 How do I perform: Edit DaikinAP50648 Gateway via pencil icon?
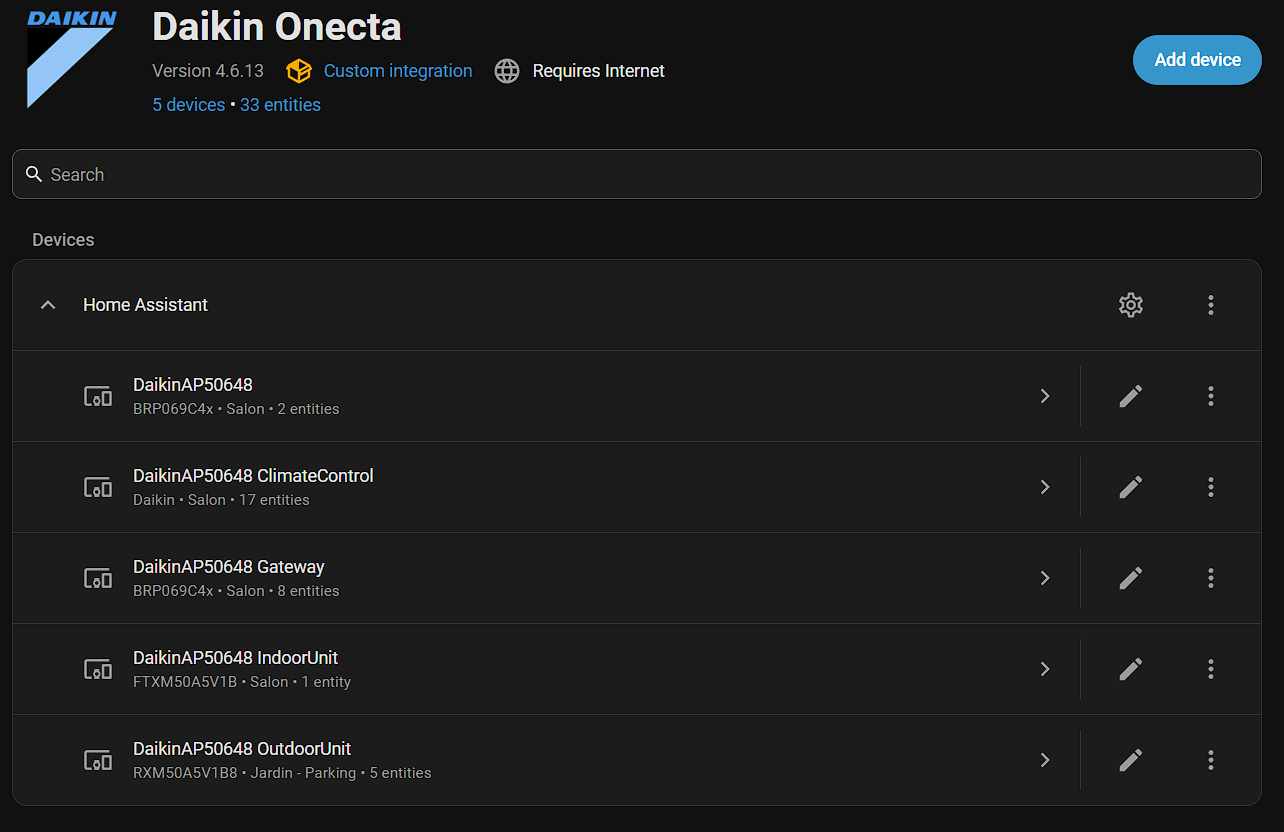coord(1130,578)
